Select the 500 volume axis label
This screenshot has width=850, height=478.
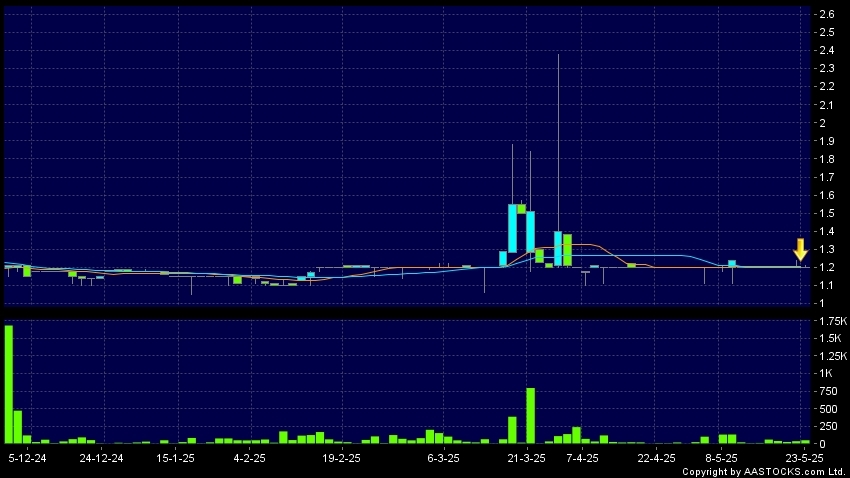tap(828, 409)
